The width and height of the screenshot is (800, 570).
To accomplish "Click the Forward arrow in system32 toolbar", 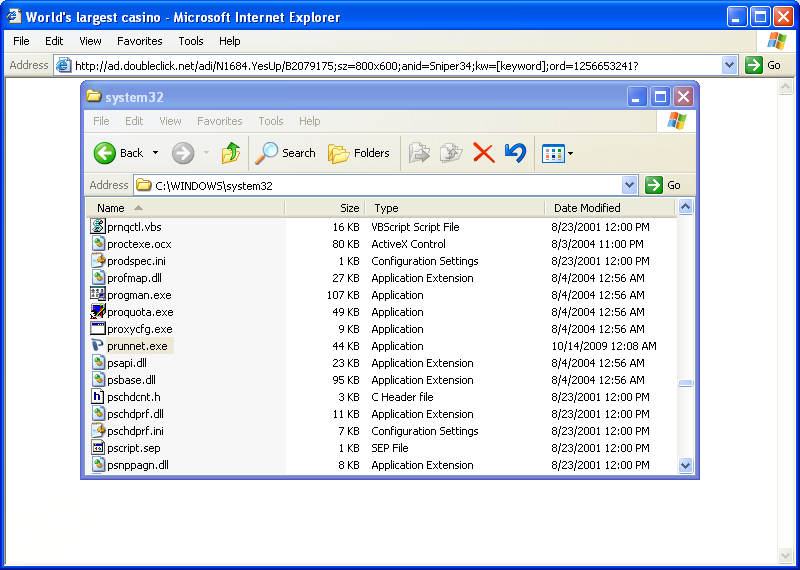I will tap(183, 153).
